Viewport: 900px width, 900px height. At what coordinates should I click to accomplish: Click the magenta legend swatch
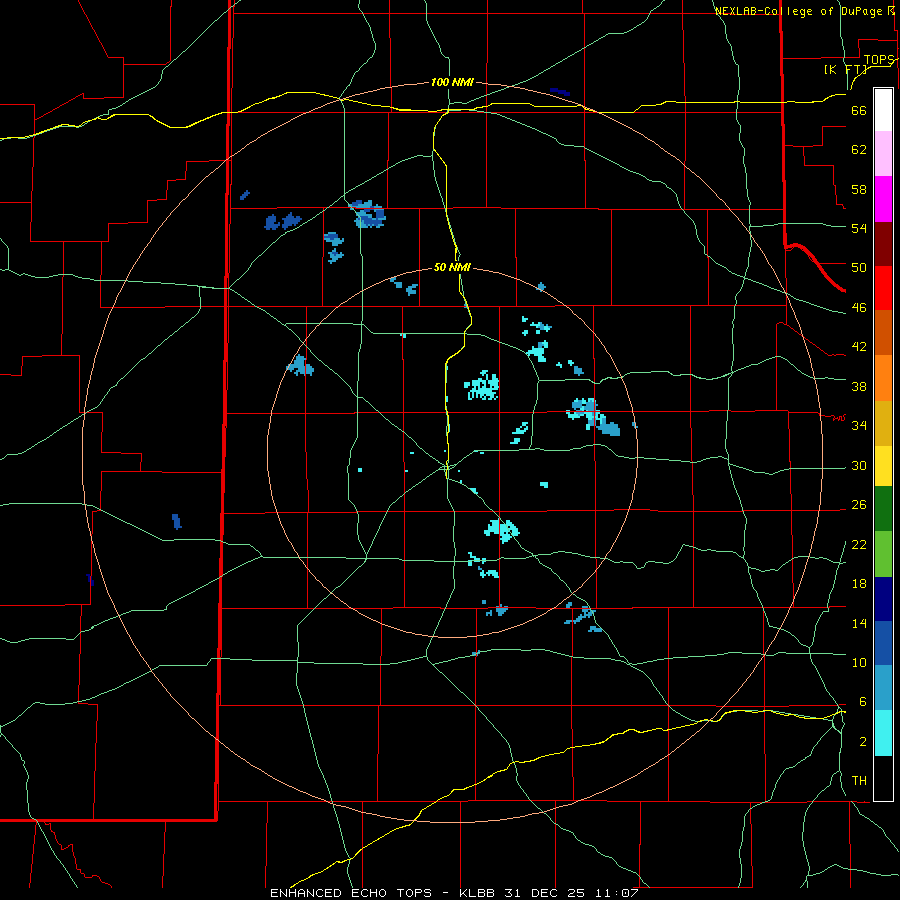(883, 199)
